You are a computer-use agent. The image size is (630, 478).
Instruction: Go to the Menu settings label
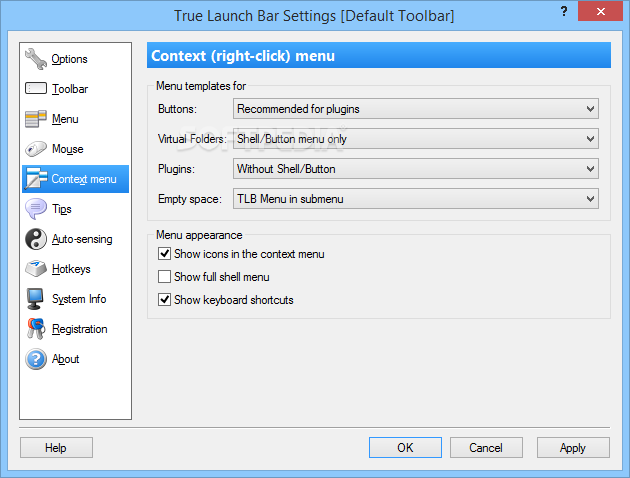pos(65,119)
